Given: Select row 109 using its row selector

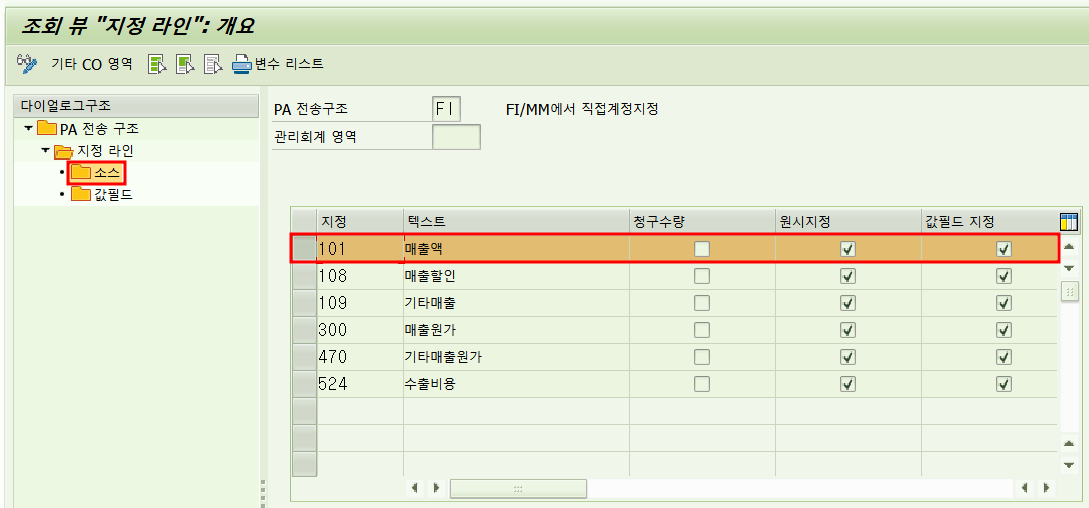Looking at the screenshot, I should [304, 303].
